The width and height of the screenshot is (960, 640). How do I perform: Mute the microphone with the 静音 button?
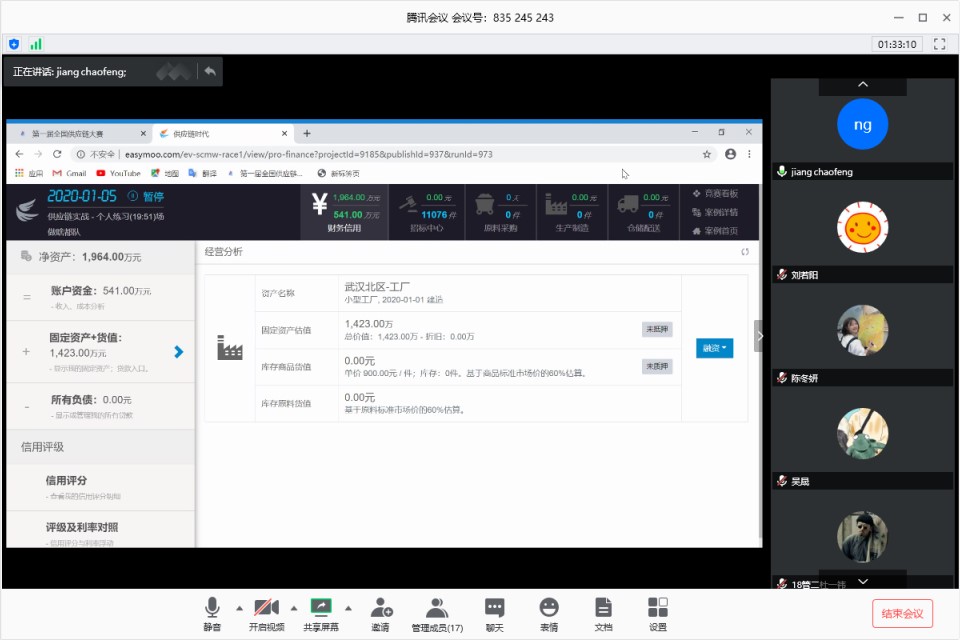tap(212, 613)
